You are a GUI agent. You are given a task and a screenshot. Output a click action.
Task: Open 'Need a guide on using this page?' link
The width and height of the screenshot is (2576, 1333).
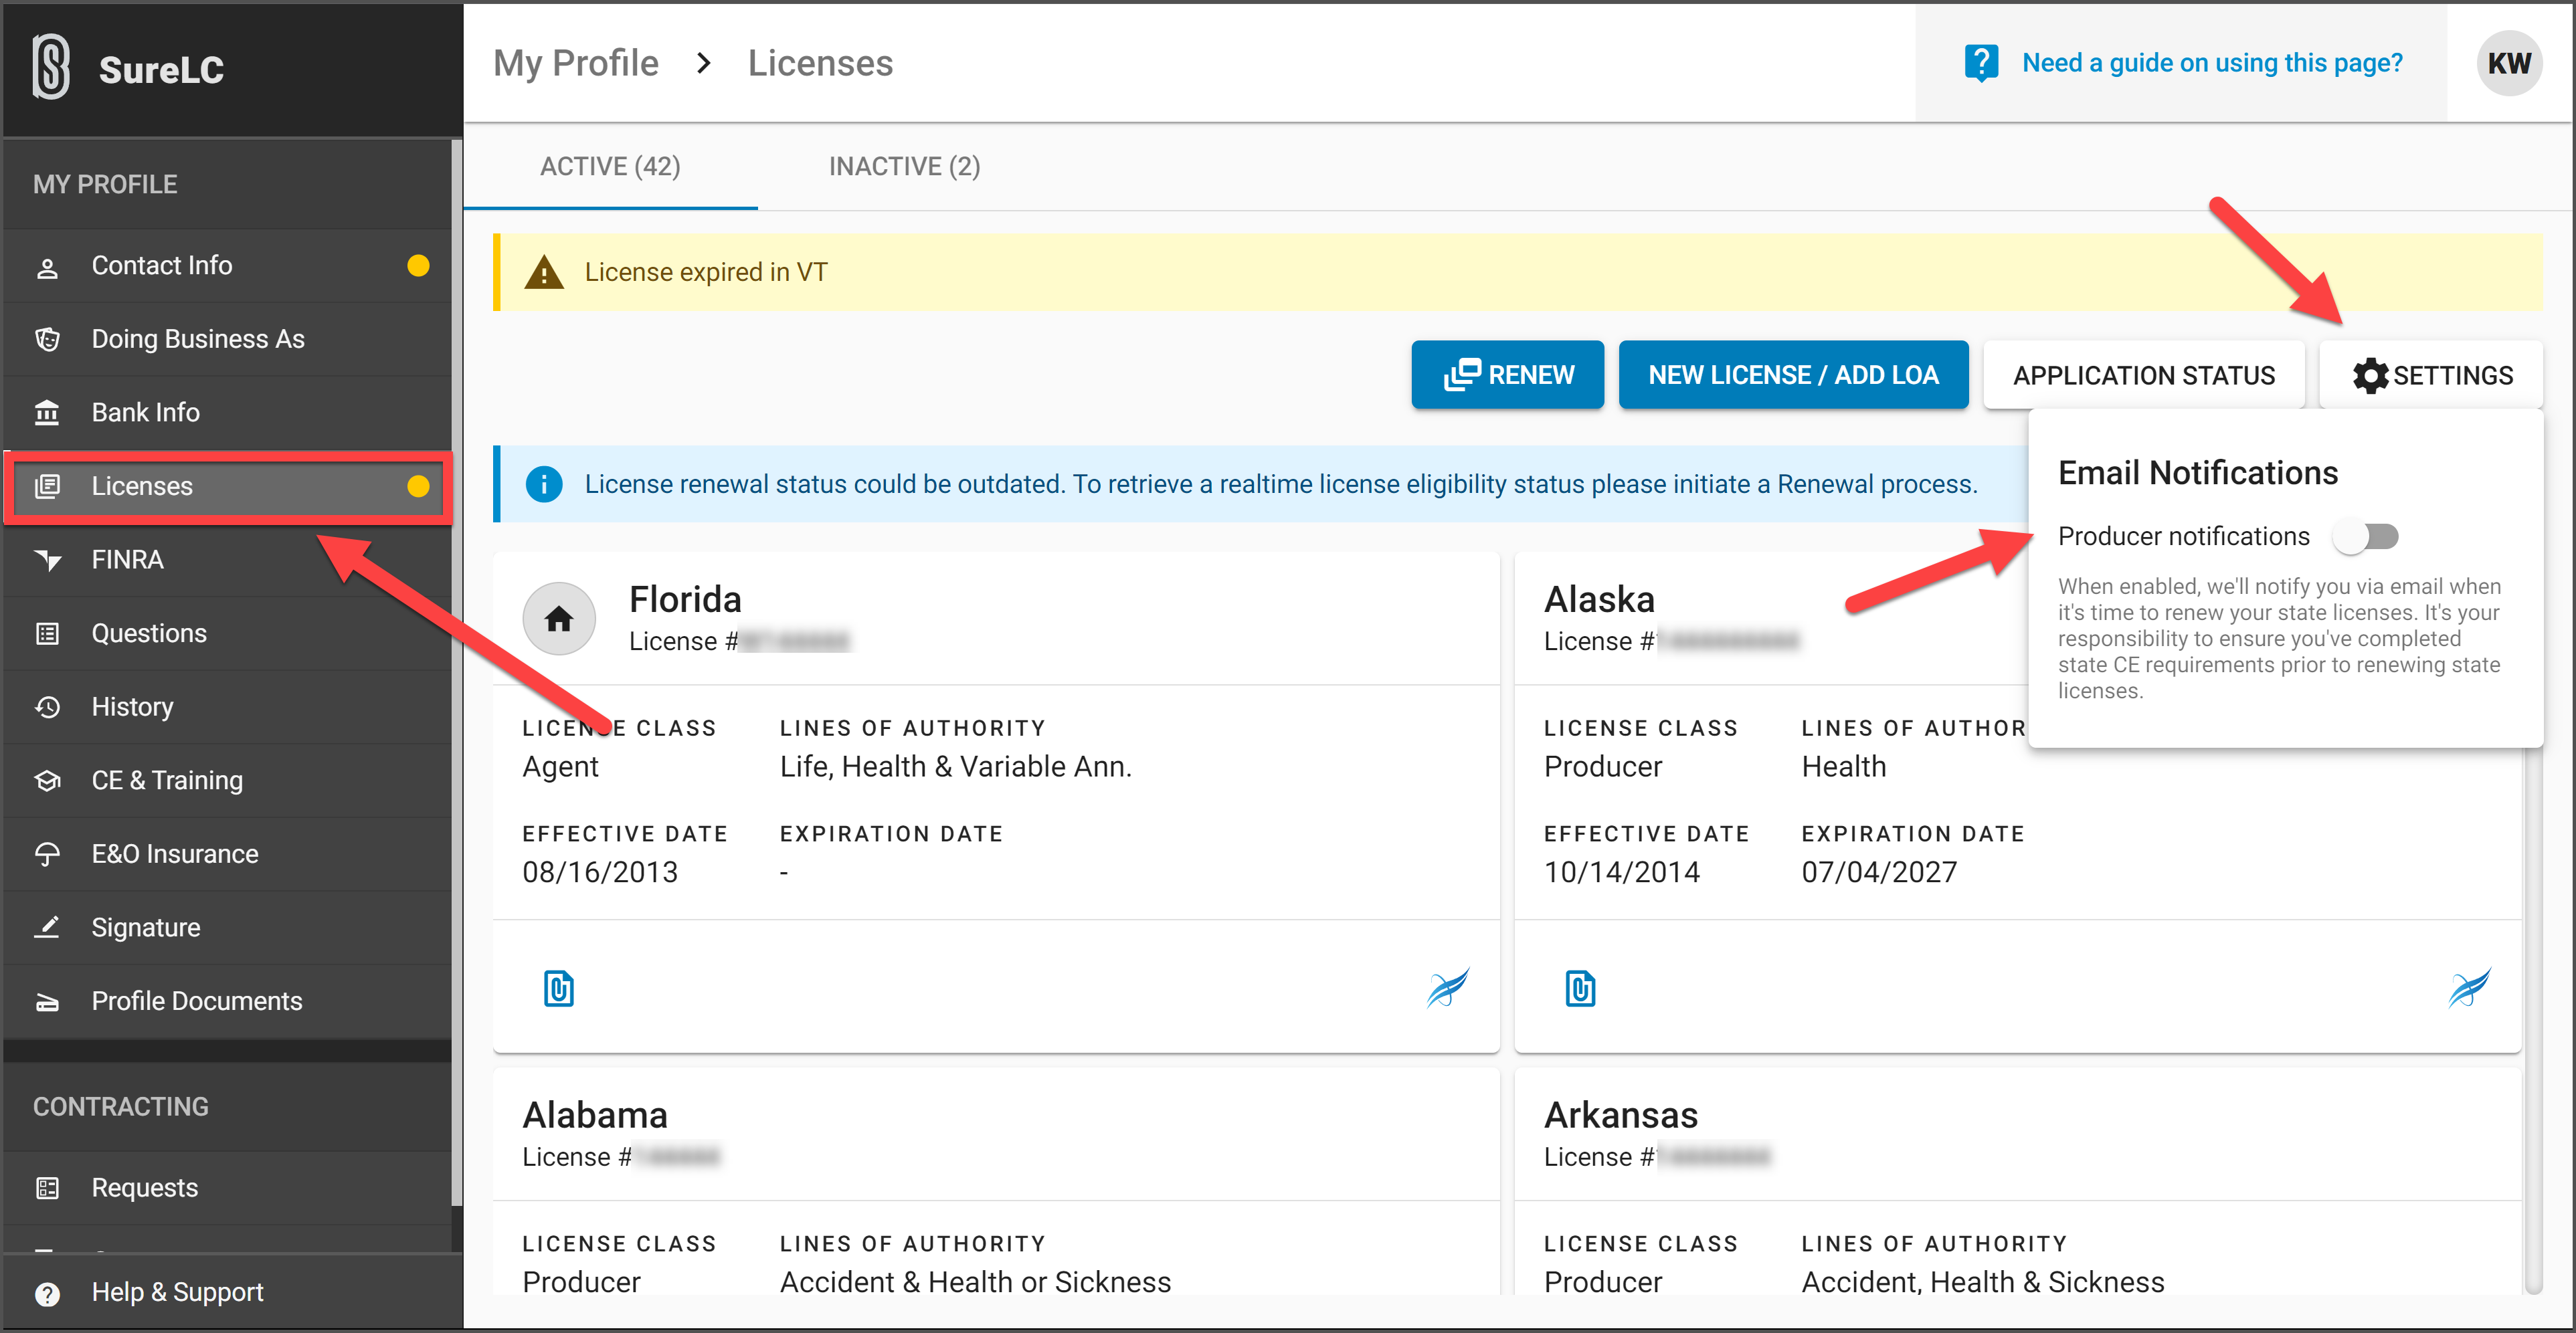pyautogui.click(x=2211, y=63)
